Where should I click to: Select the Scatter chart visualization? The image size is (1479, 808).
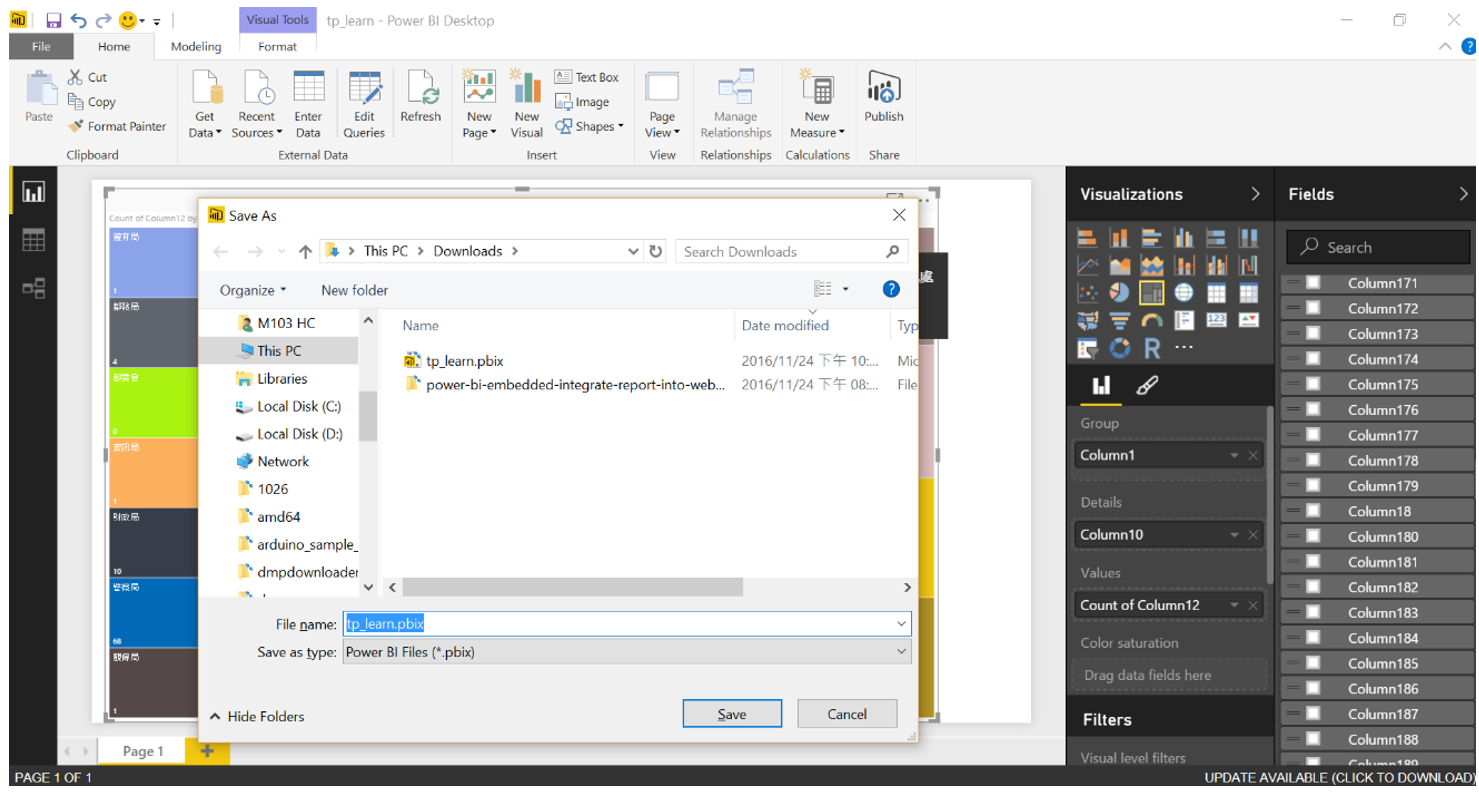pos(1087,293)
